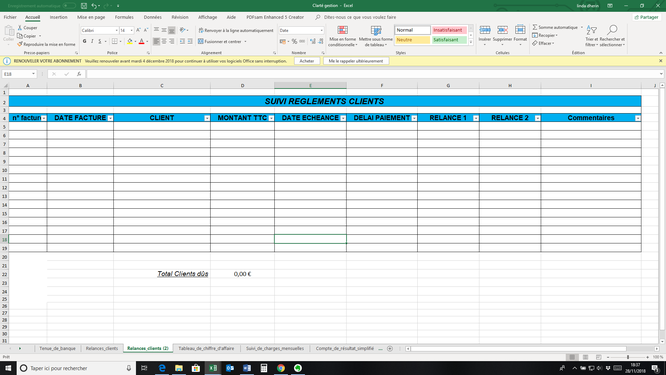Click the Merge and Center icon
Image resolution: width=666 pixels, height=375 pixels.
(x=201, y=41)
